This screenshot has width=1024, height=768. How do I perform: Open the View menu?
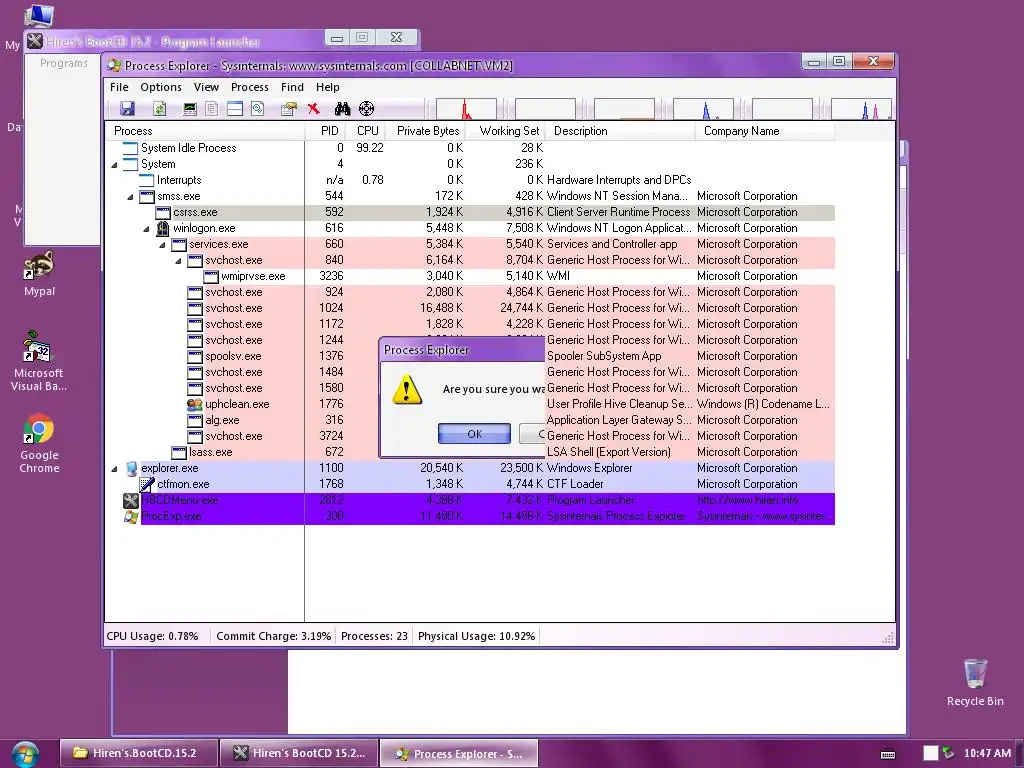[206, 87]
